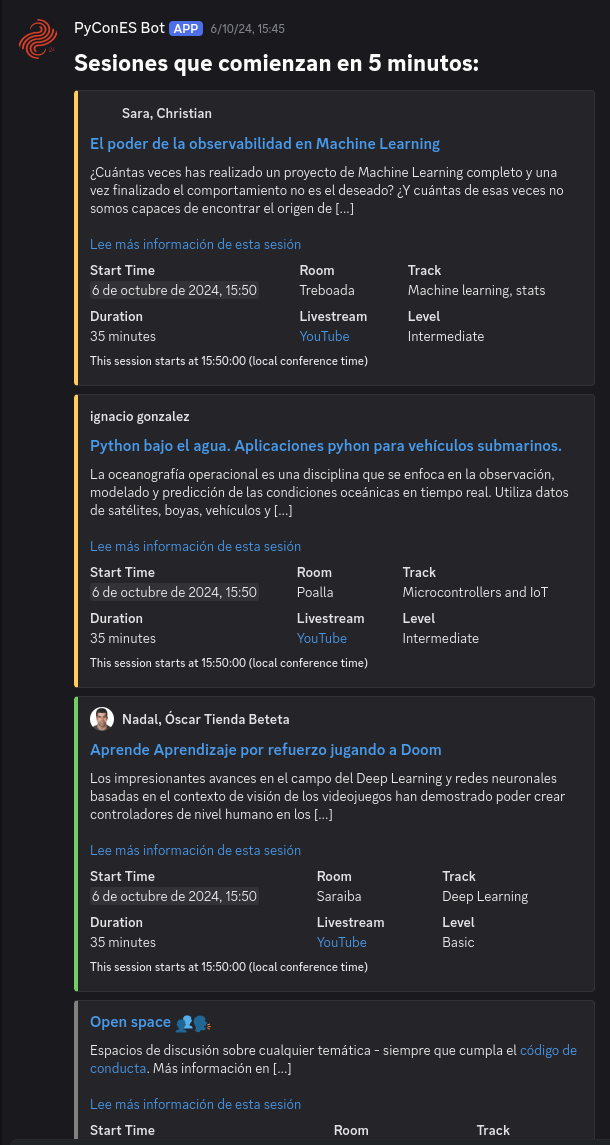Open the YouTube livestream for the Treboada room session
The image size is (610, 1145).
pos(324,336)
